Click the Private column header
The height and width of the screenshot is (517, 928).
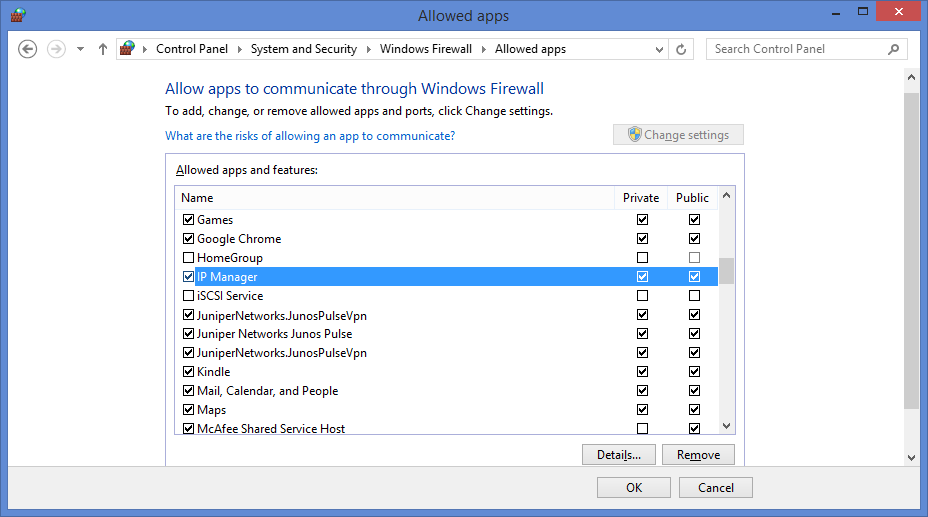tap(641, 198)
